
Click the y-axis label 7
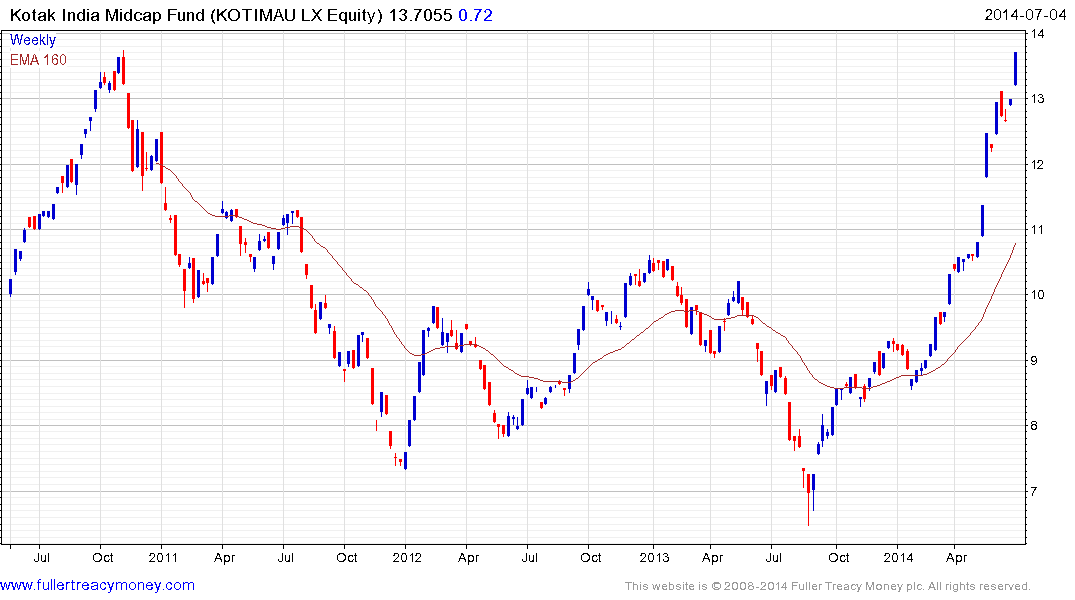click(1035, 492)
